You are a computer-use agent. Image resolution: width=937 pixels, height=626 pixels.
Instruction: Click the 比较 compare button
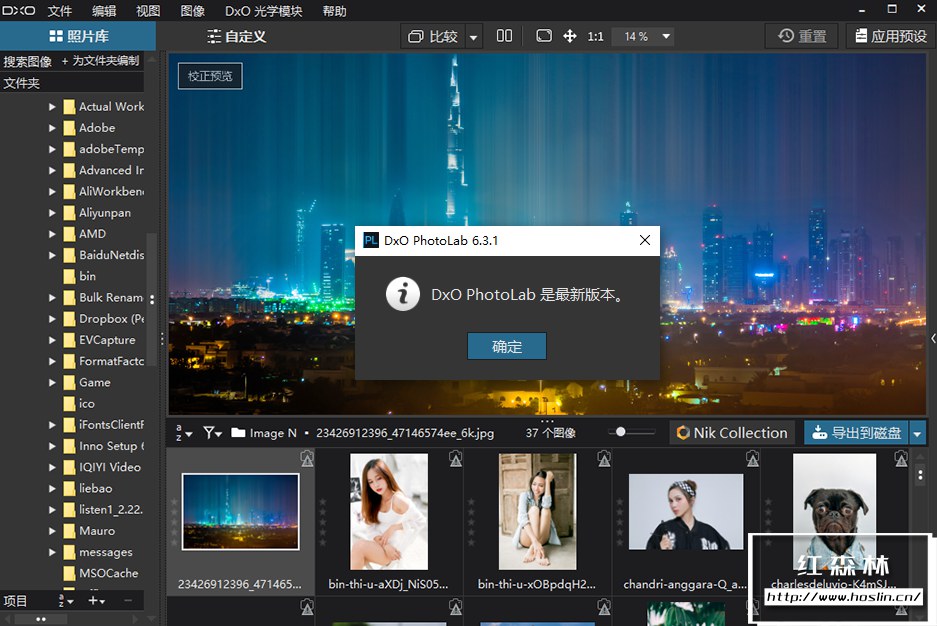[x=433, y=37]
